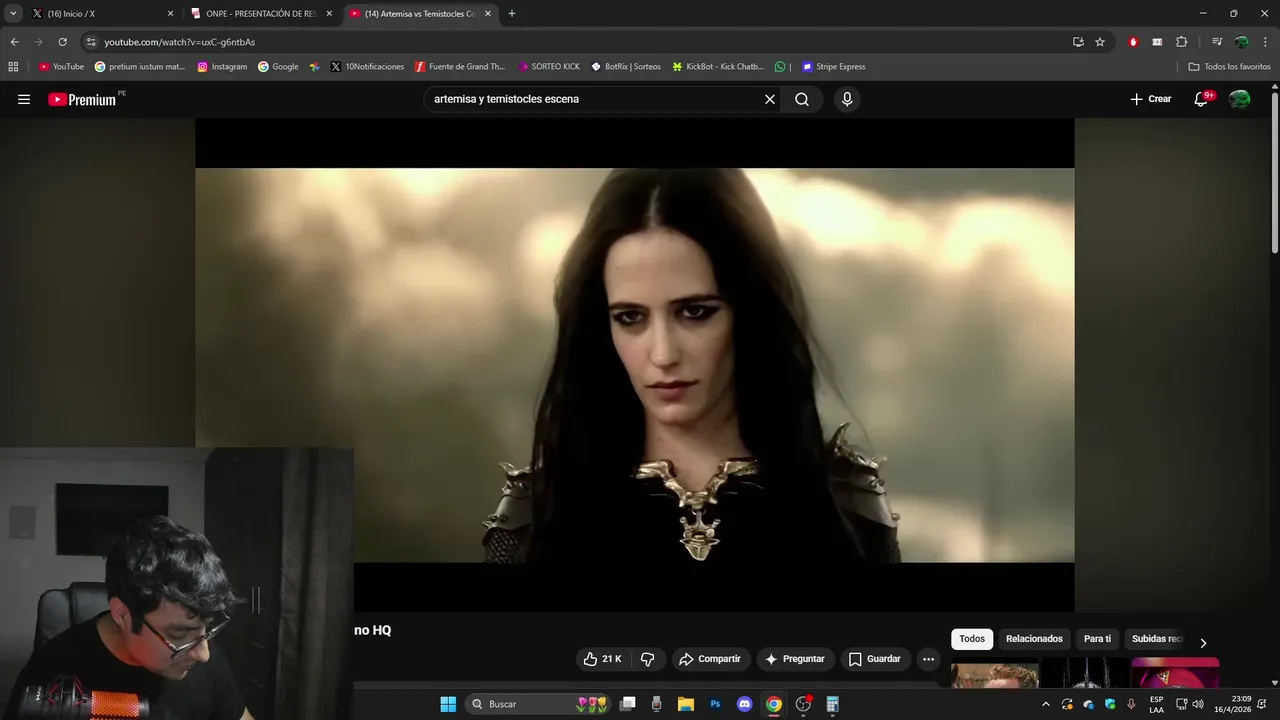The width and height of the screenshot is (1280, 720).
Task: Open the BotRix | Sorteos bookmark
Action: click(626, 67)
